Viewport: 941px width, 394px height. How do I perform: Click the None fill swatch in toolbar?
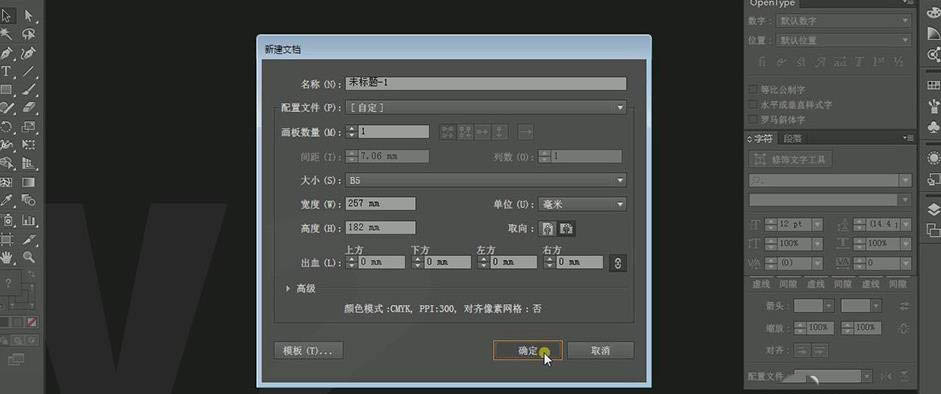click(x=32, y=322)
